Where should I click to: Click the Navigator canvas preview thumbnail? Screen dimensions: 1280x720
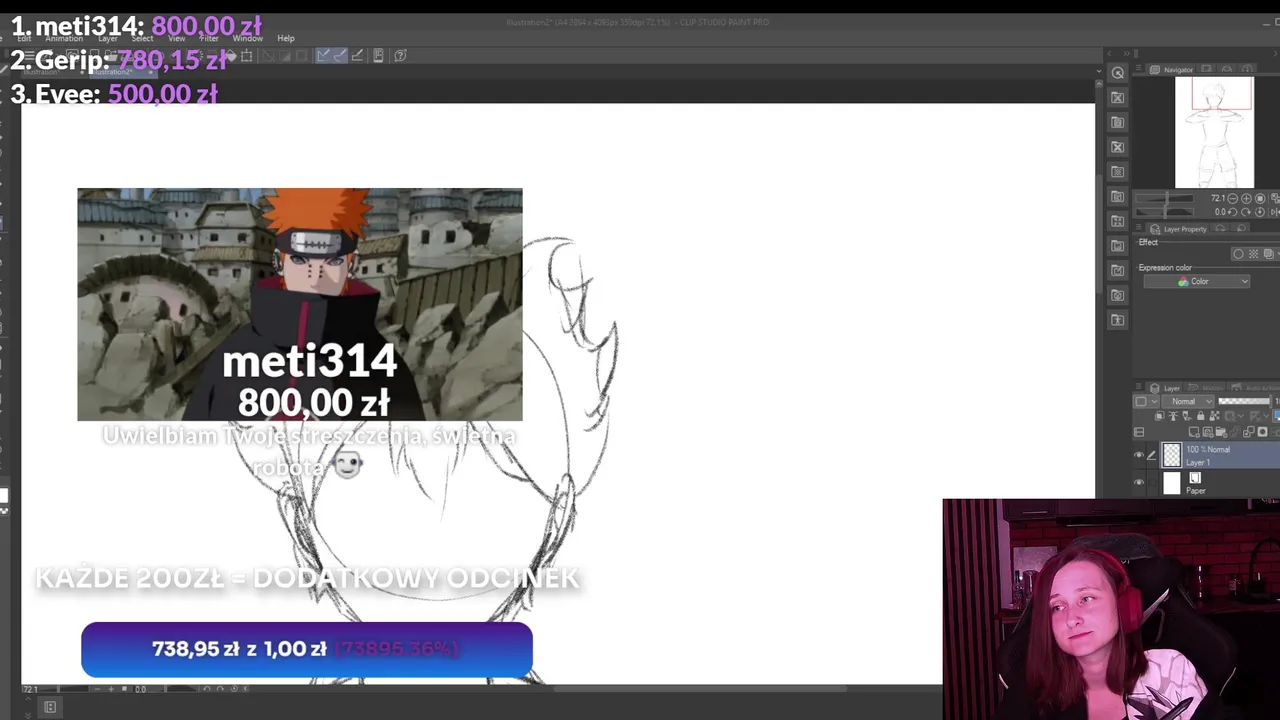tap(1214, 132)
